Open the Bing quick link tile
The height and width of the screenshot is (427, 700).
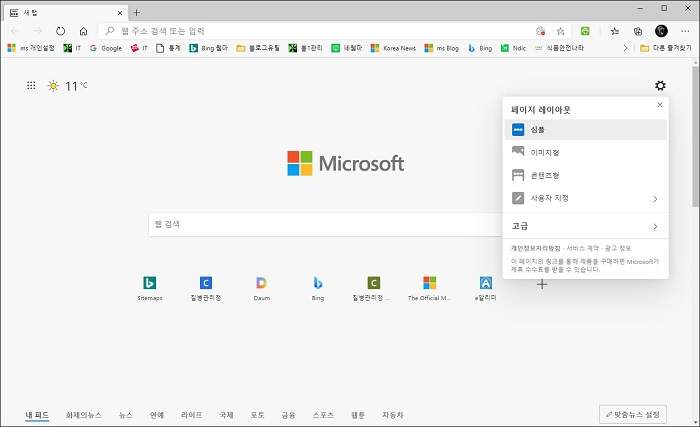pos(317,288)
